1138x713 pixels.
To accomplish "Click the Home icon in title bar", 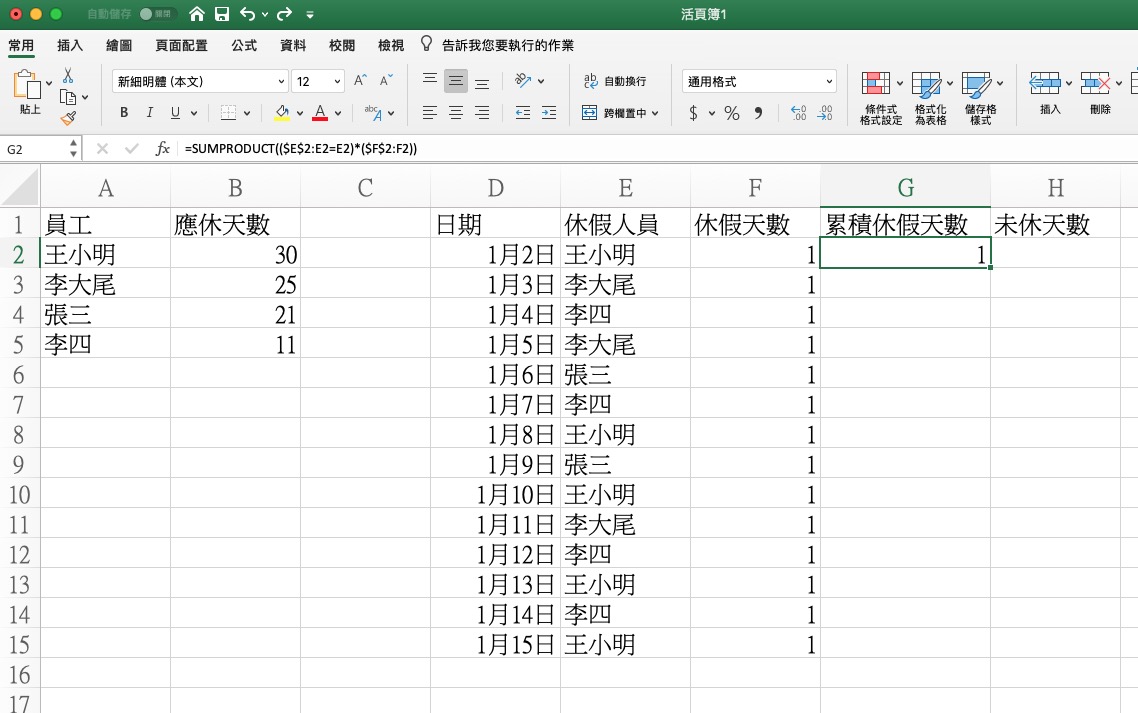I will (196, 14).
